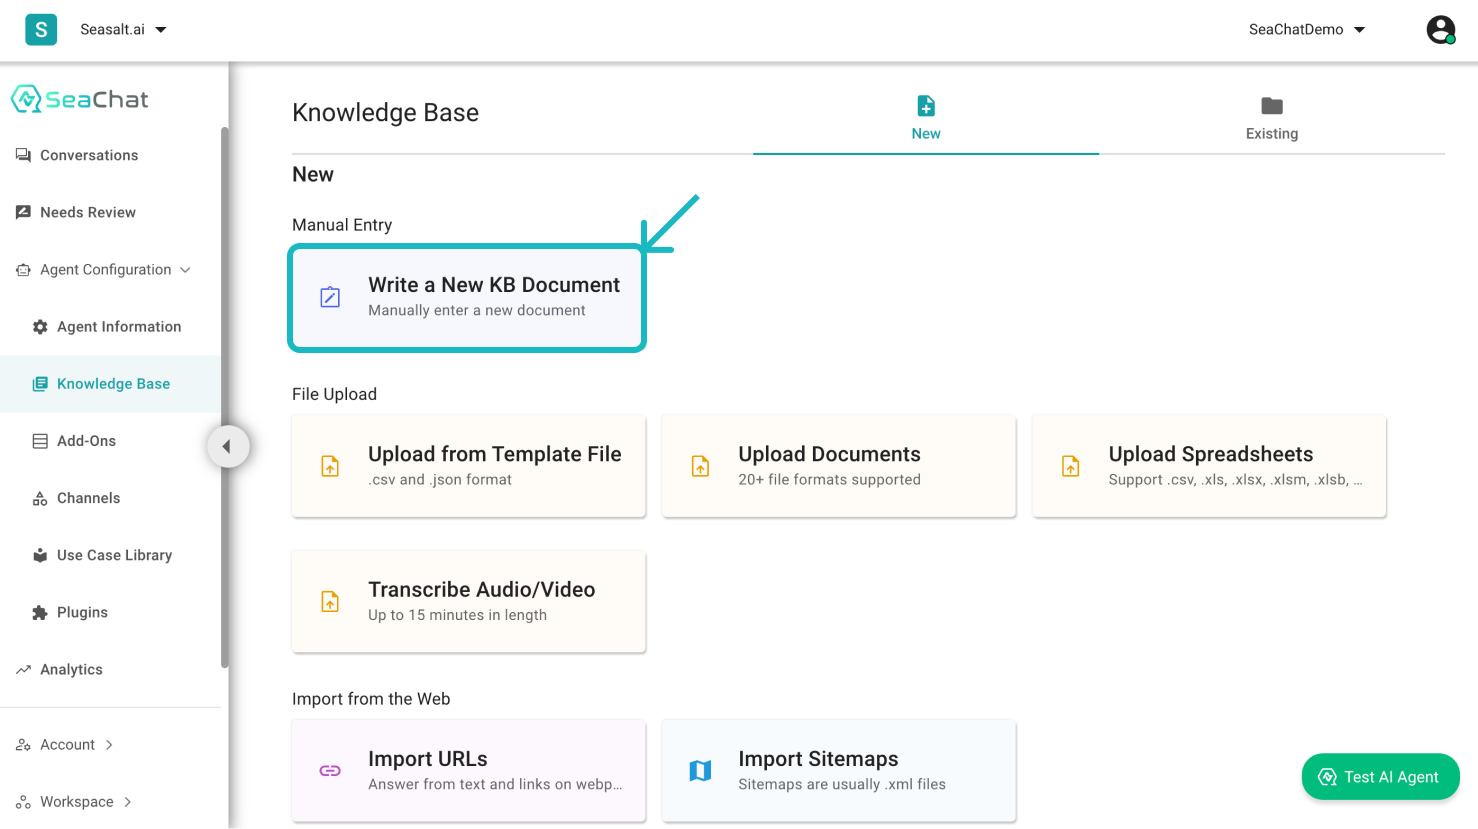
Task: Click the Add-Ons icon
Action: tap(40, 441)
